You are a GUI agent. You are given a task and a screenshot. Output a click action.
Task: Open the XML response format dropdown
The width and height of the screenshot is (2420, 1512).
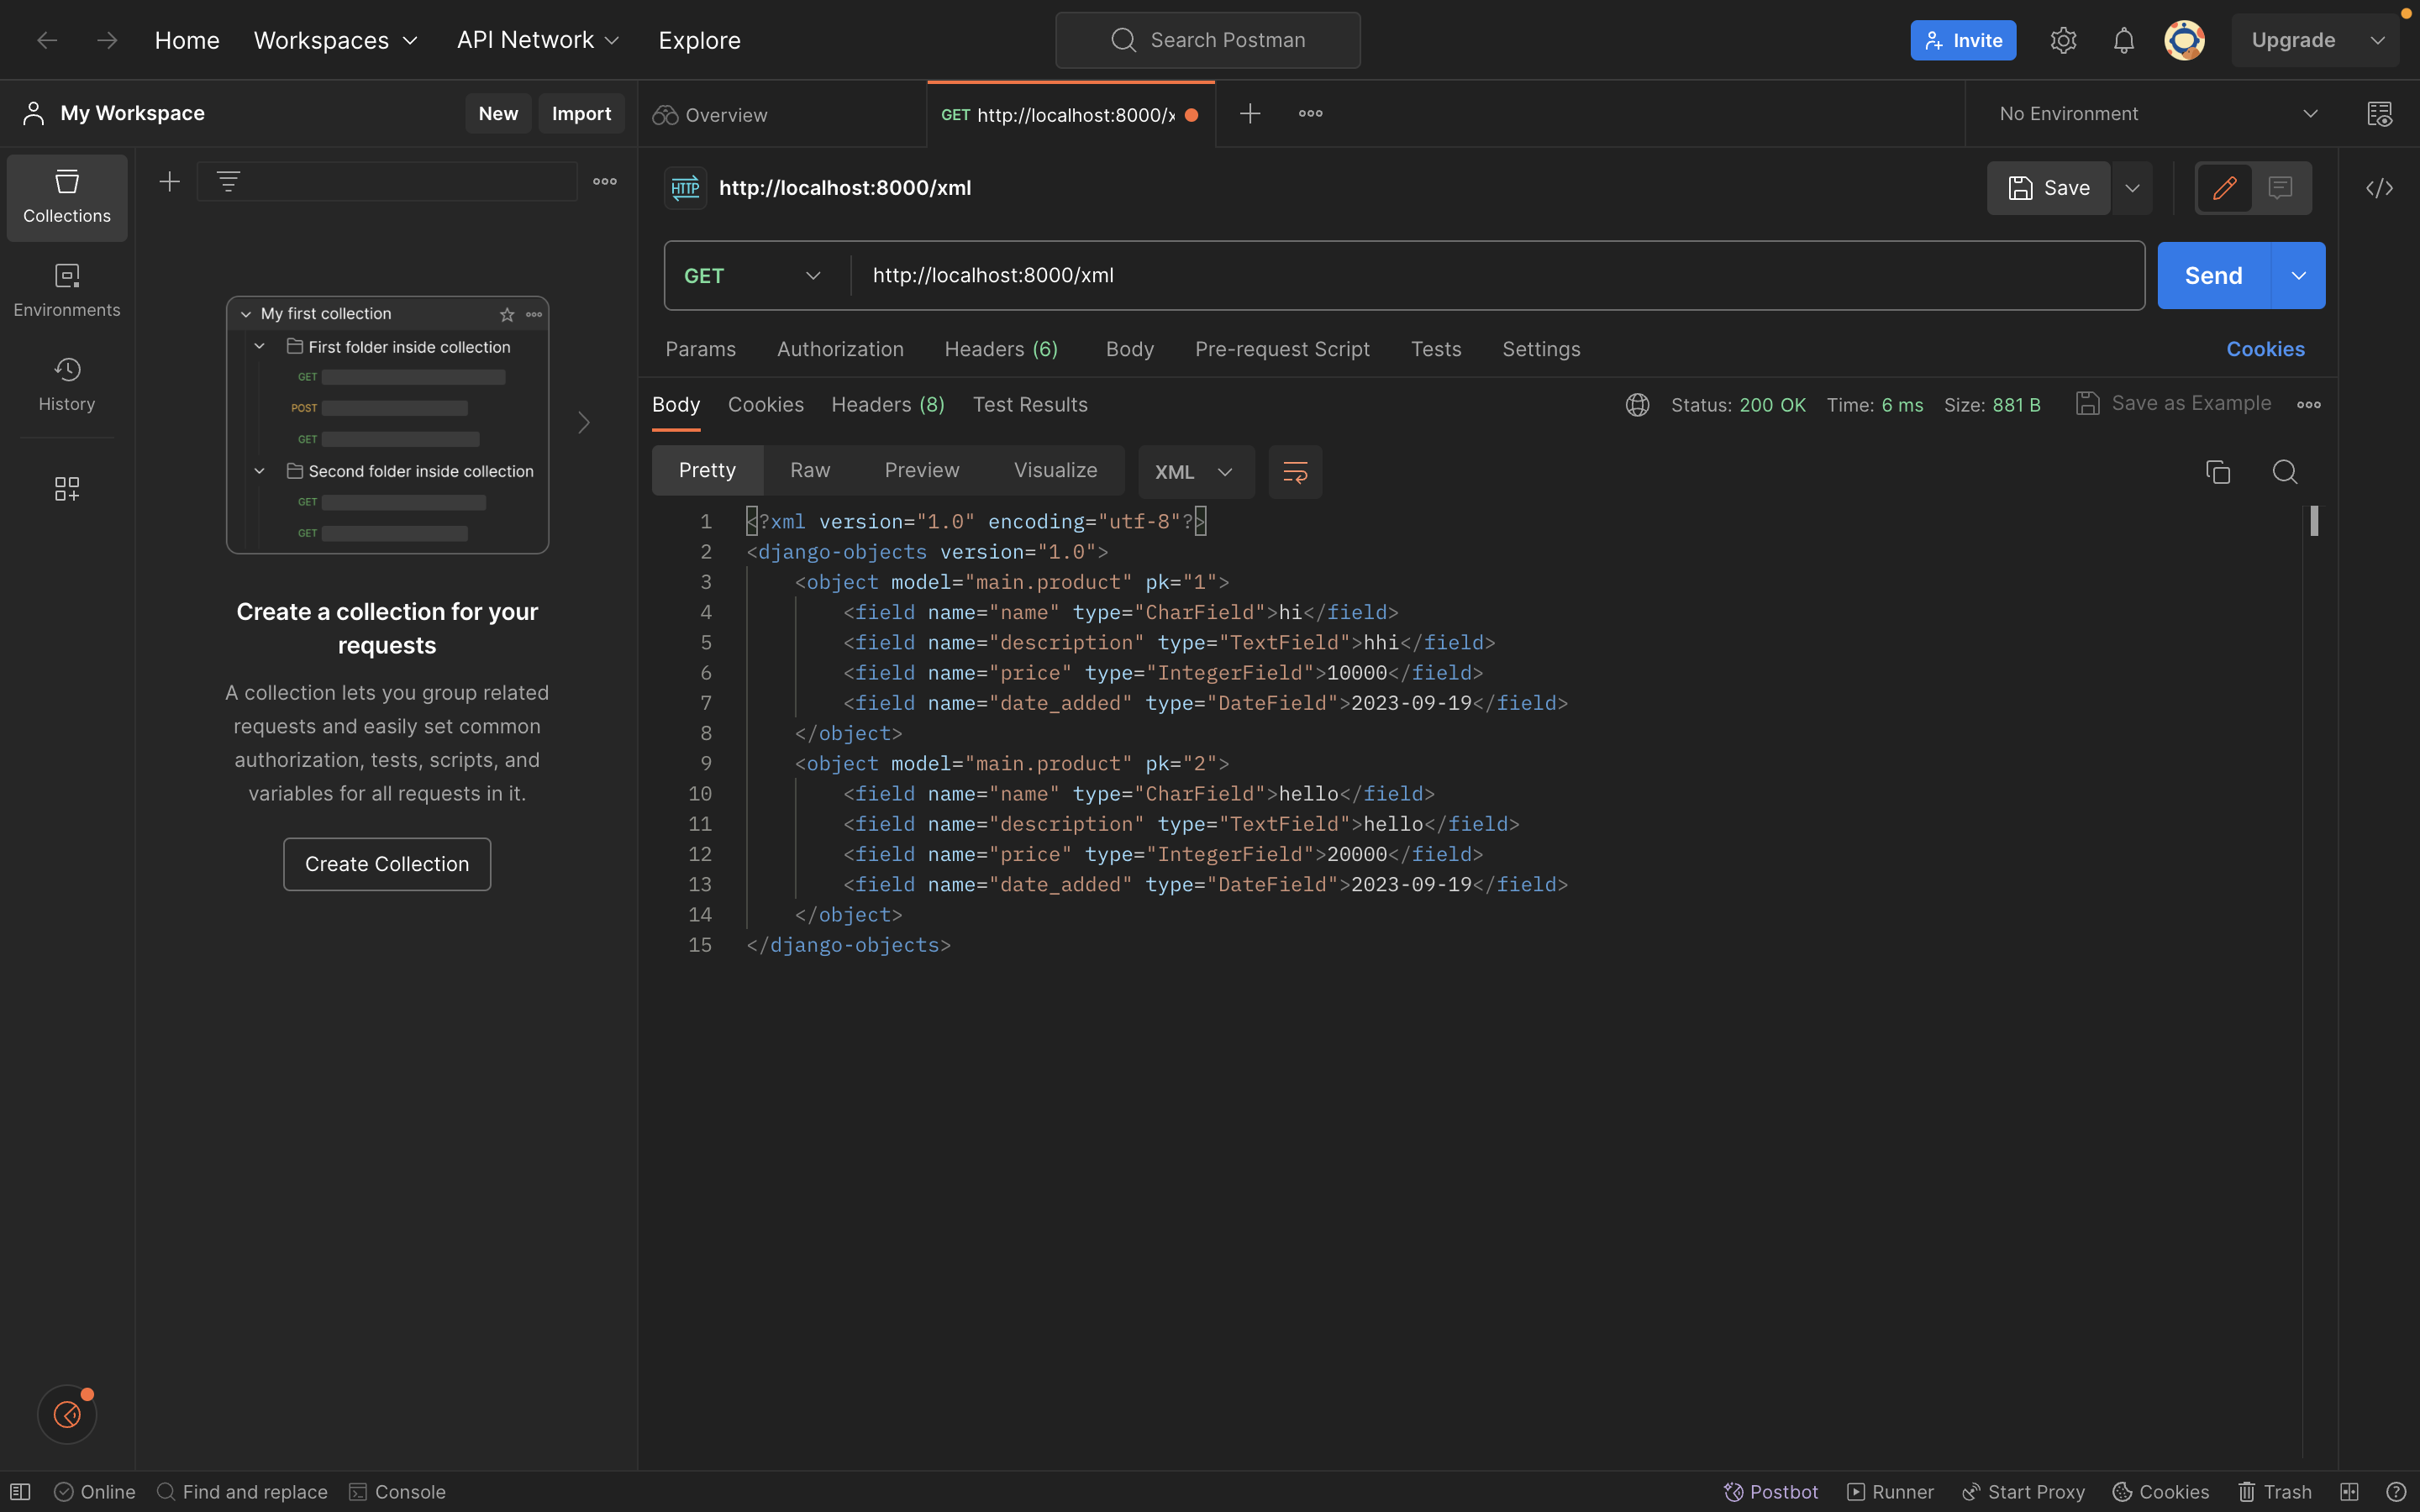pyautogui.click(x=1196, y=471)
